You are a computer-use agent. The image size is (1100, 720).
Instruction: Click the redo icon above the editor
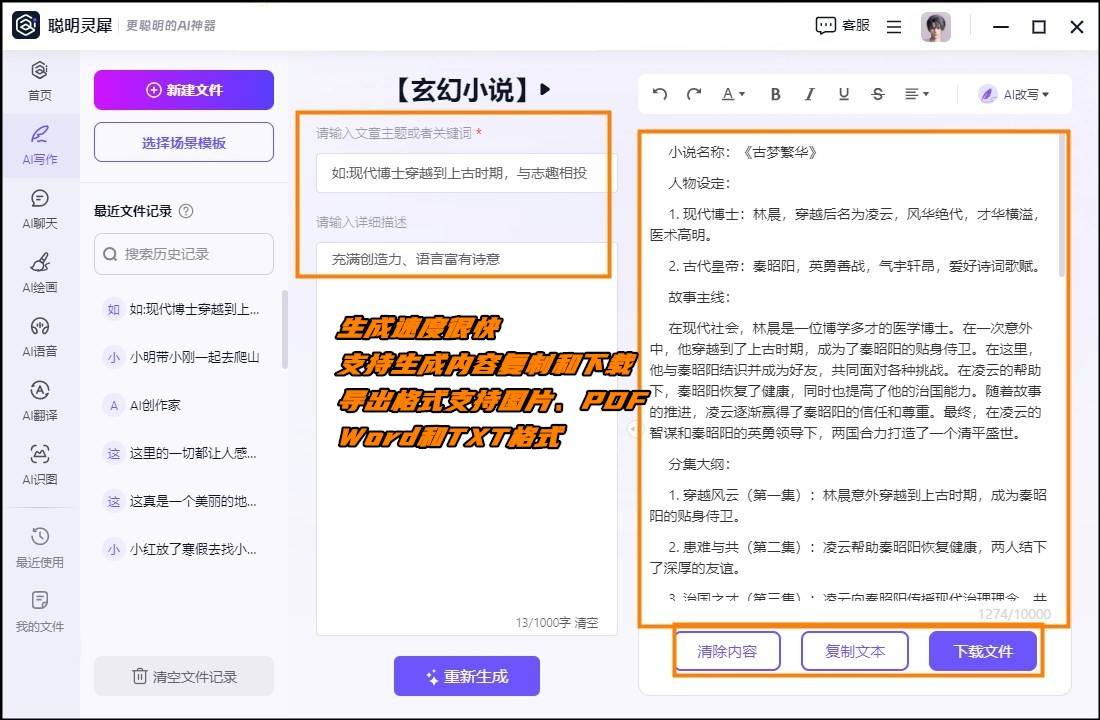pos(694,94)
